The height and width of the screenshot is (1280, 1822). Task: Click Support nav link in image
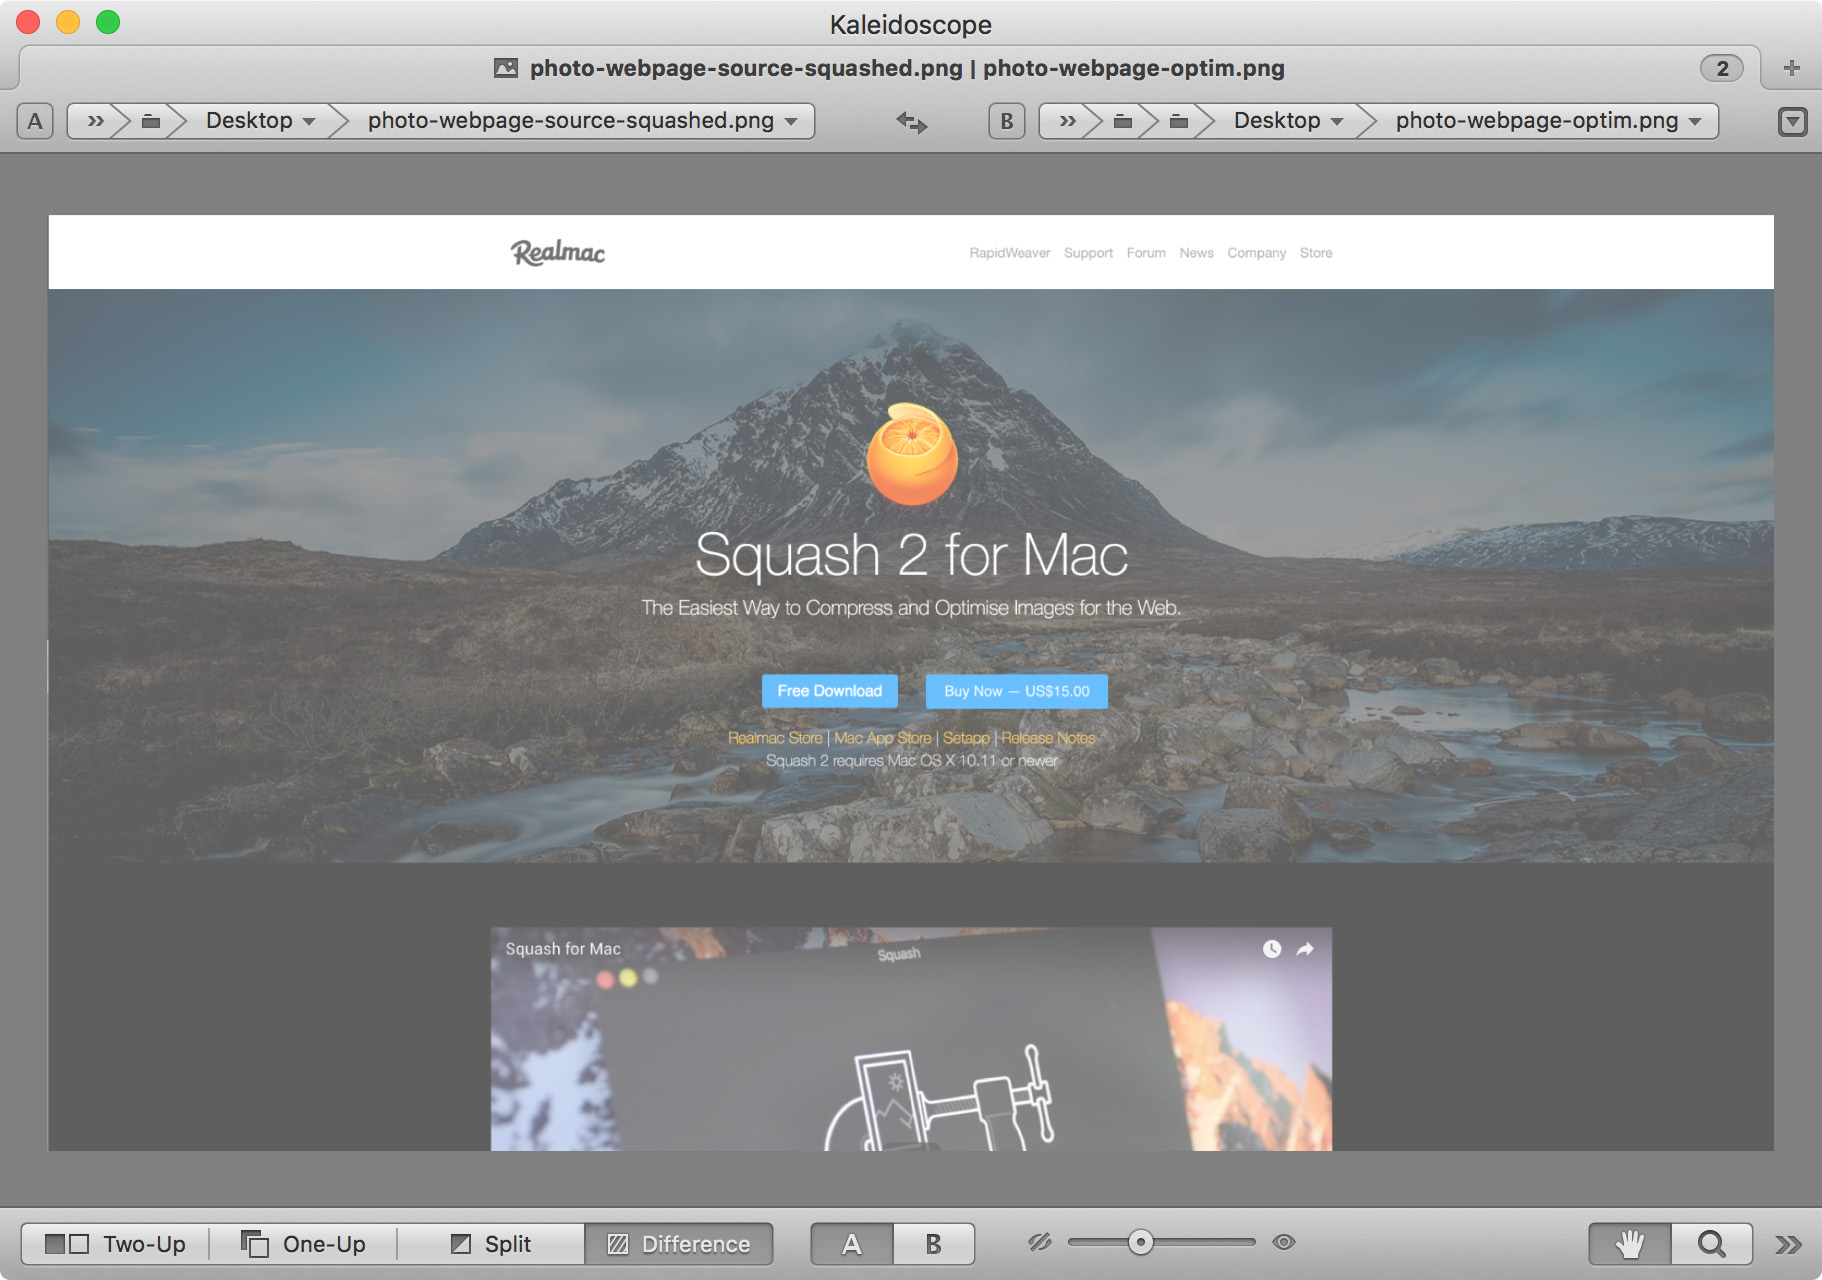(x=1088, y=253)
